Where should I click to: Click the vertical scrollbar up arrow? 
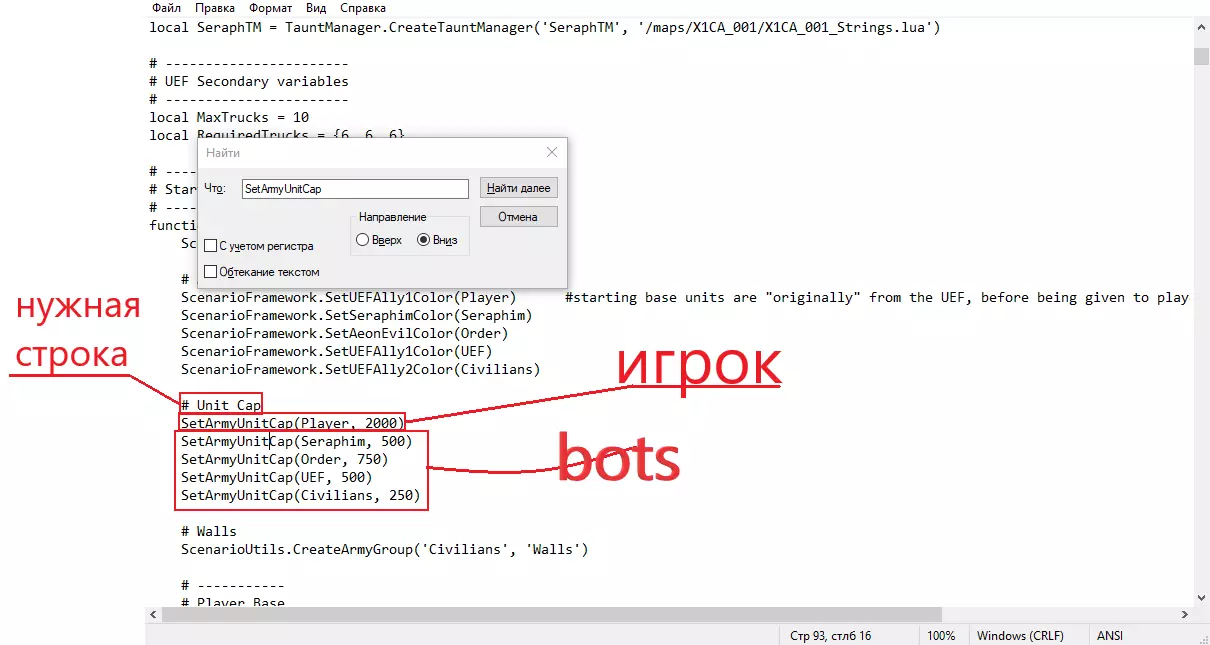[1201, 26]
